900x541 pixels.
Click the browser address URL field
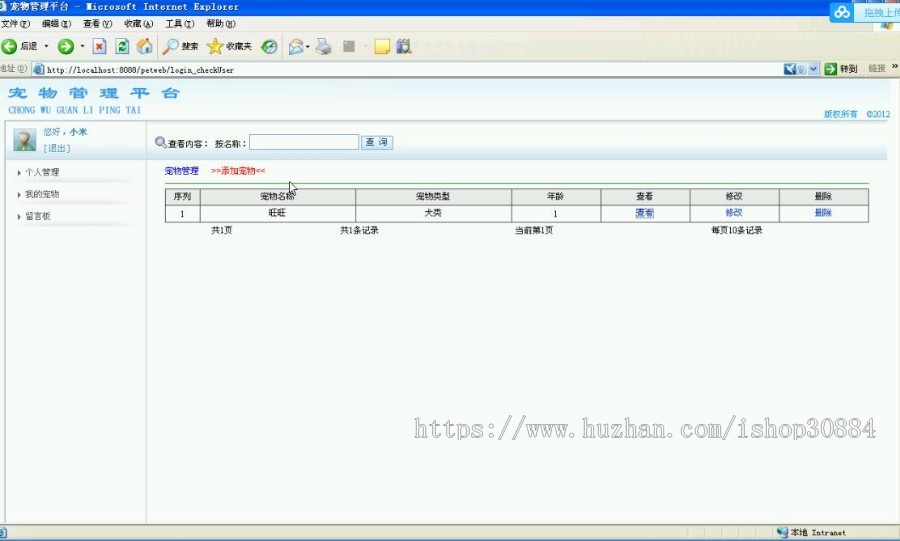pyautogui.click(x=408, y=69)
